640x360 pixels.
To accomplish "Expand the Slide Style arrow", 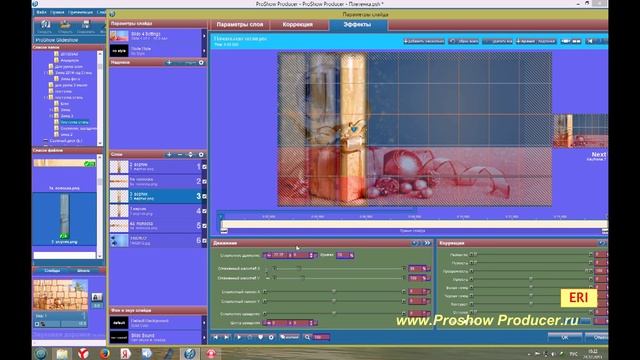I will (204, 51).
